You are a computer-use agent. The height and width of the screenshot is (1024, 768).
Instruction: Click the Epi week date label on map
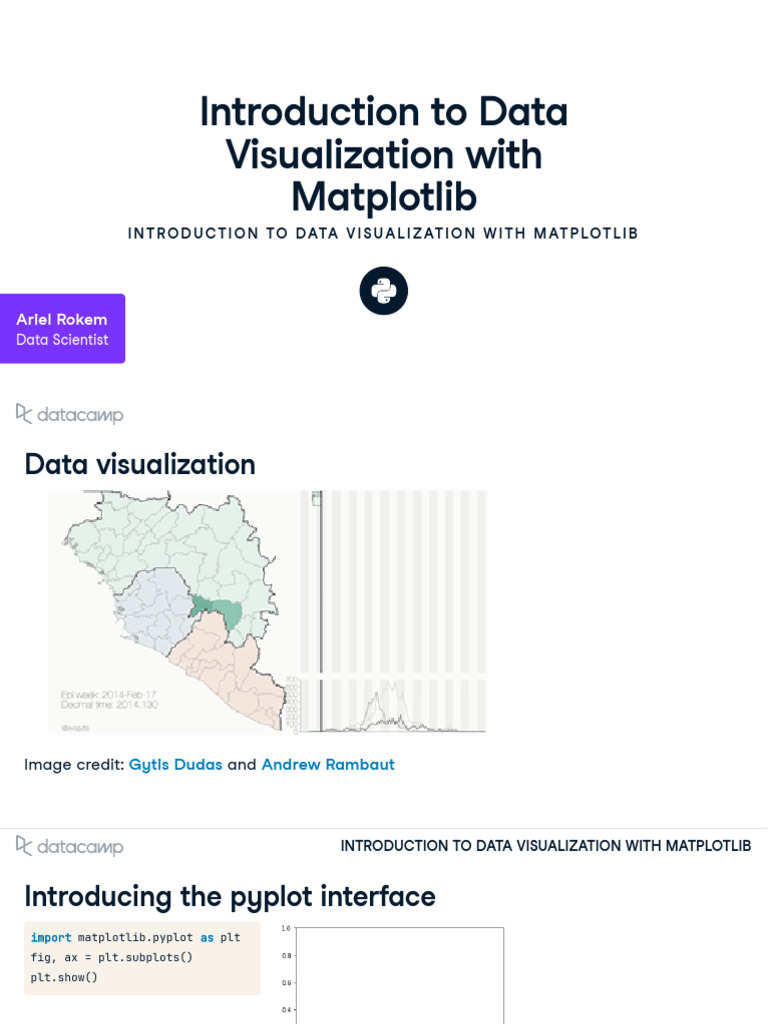(x=110, y=692)
